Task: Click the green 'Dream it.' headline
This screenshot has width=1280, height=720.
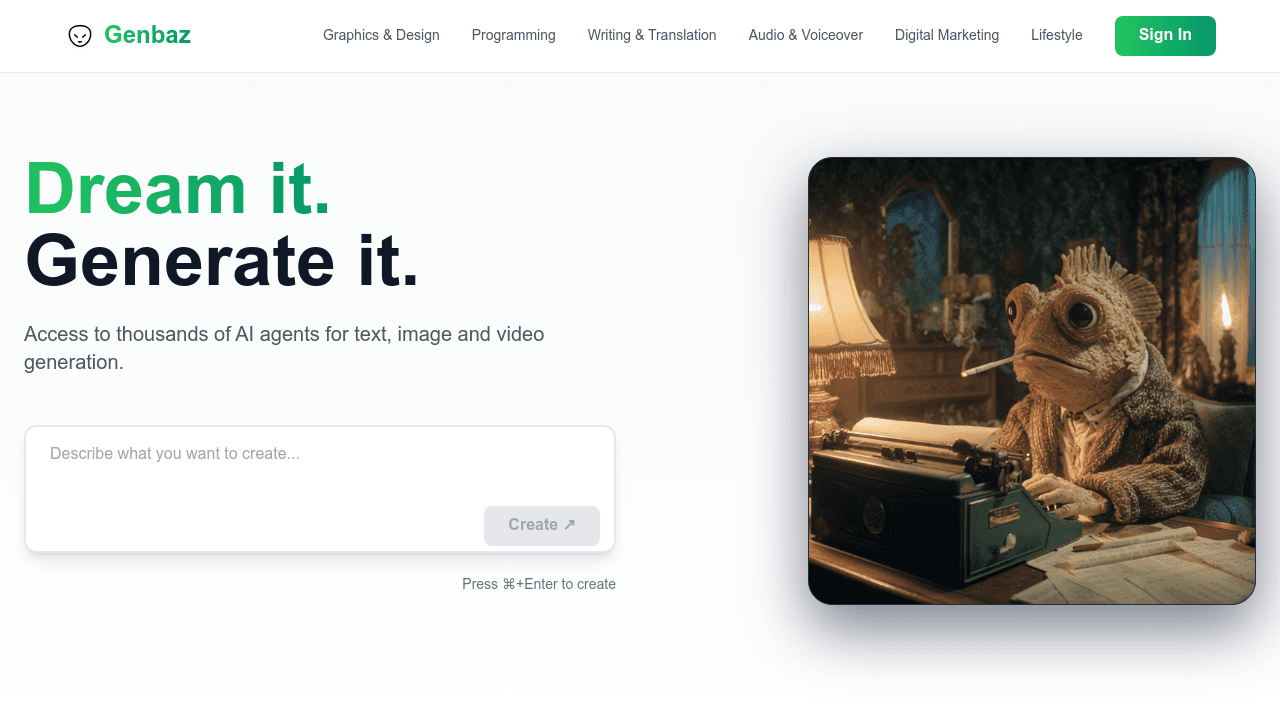Action: click(x=178, y=188)
